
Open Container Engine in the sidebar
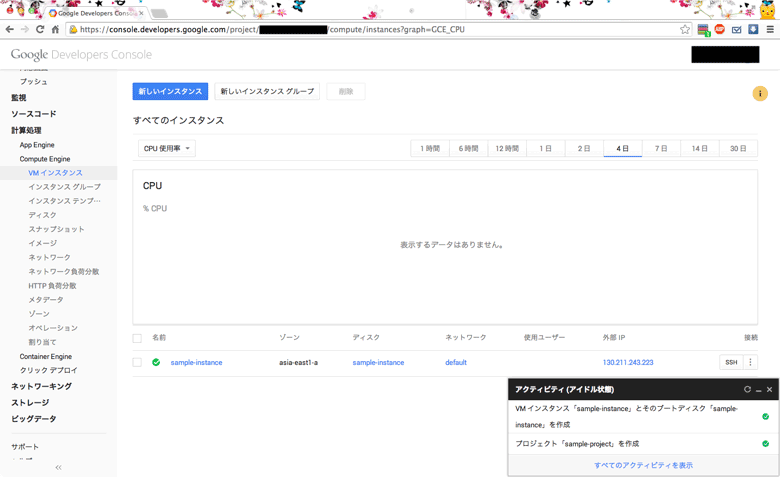pyautogui.click(x=46, y=356)
